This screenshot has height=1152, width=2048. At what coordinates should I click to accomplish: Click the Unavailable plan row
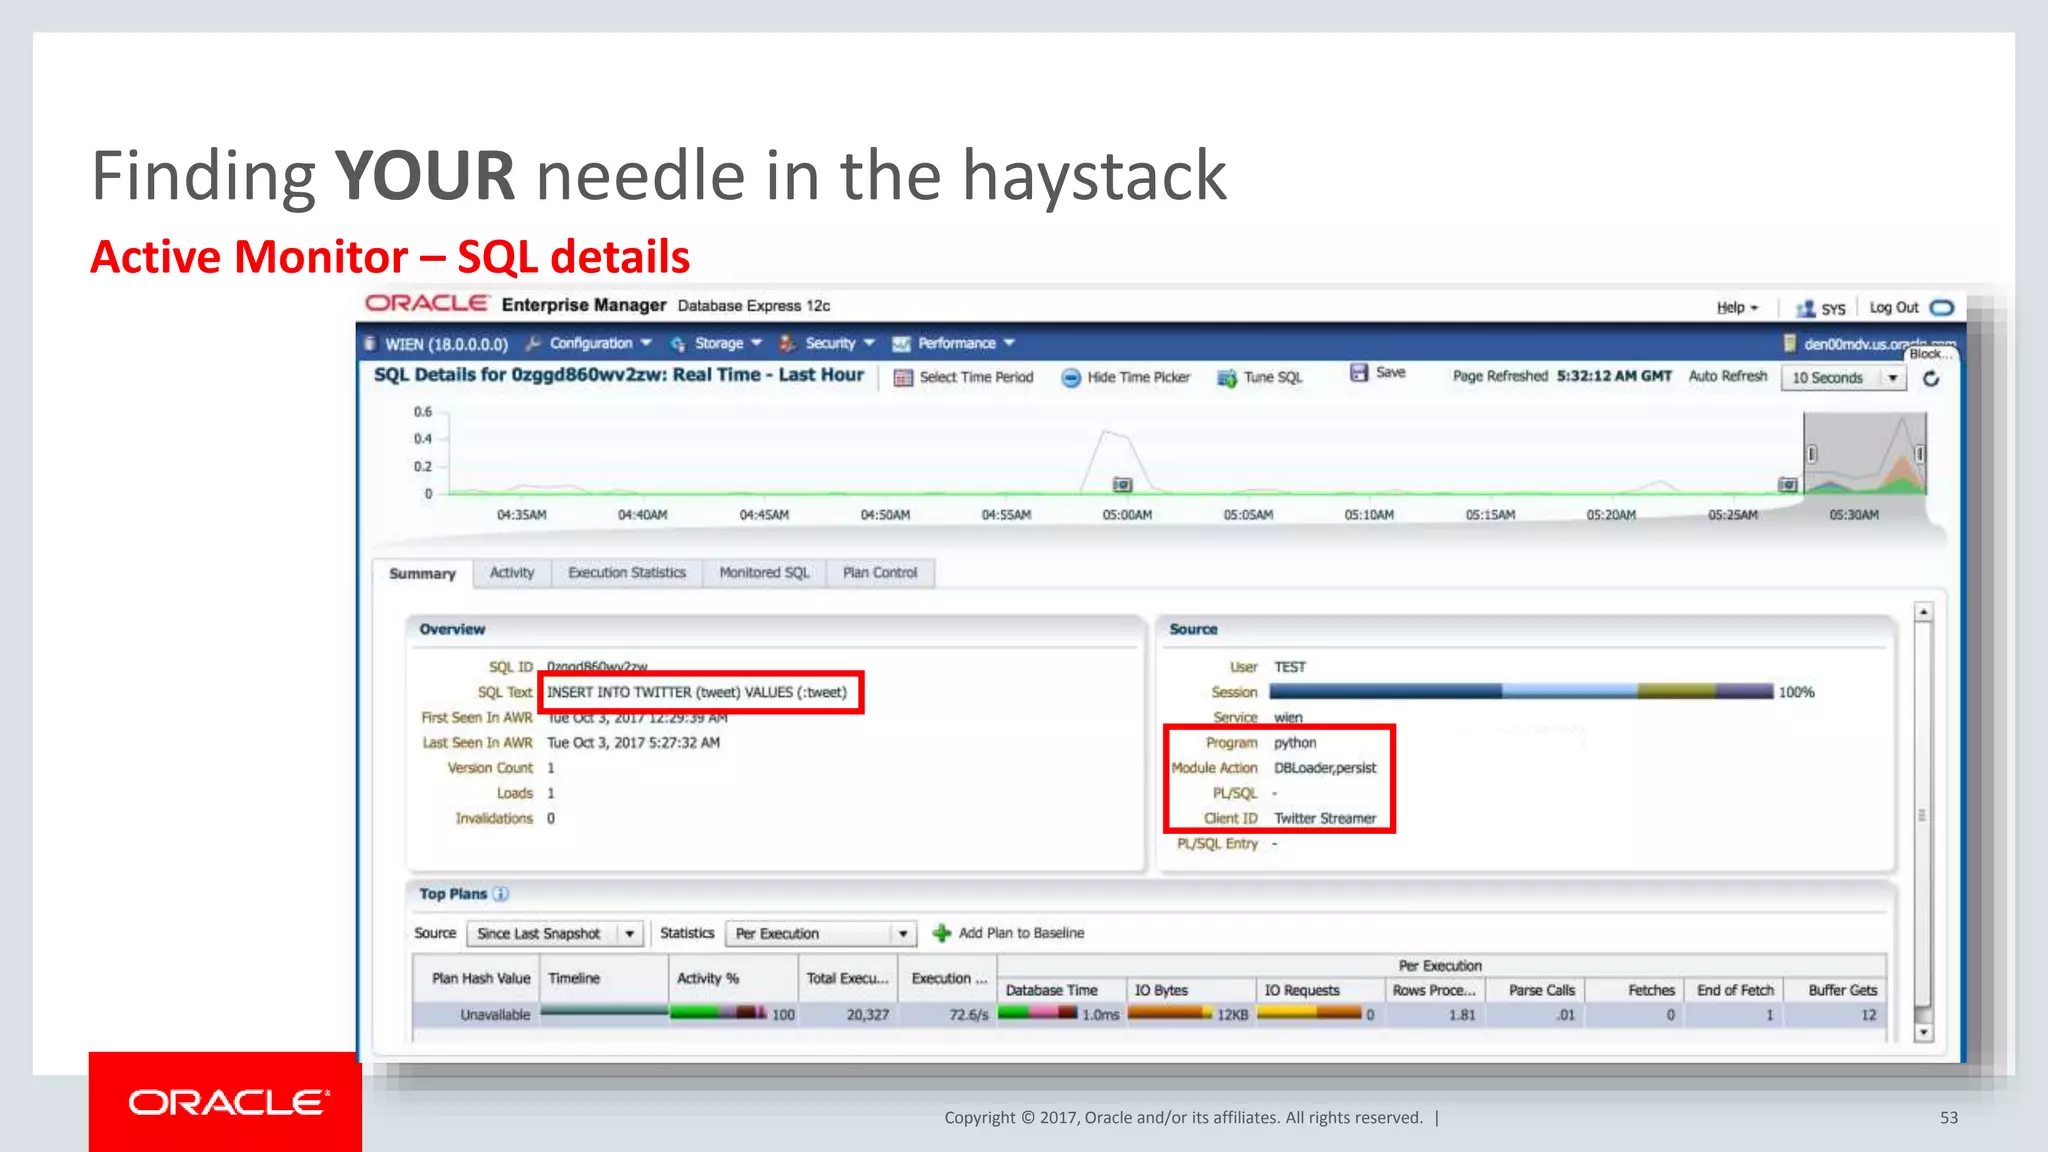(1149, 1015)
